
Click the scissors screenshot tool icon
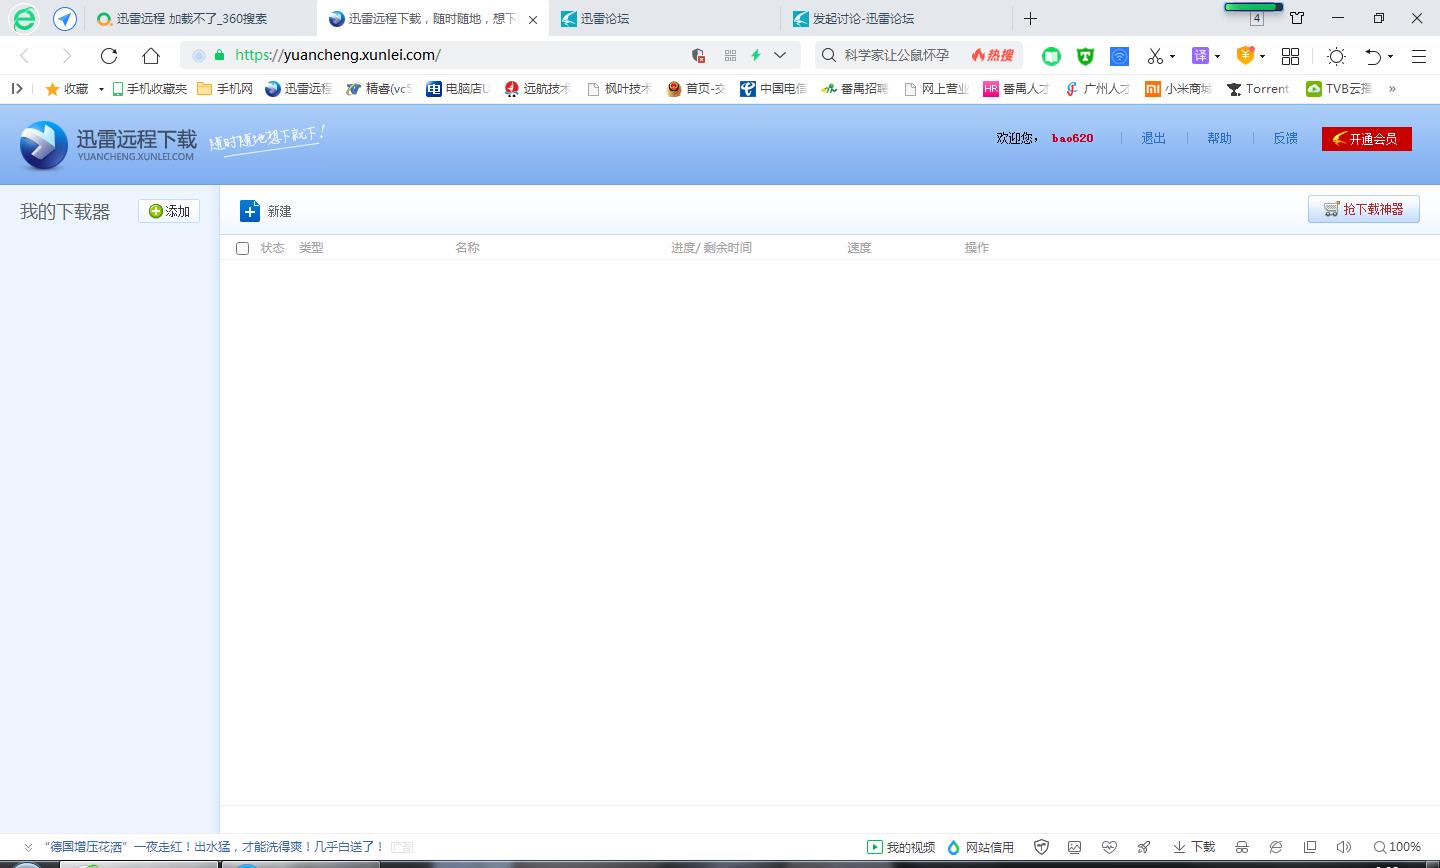pos(1155,56)
